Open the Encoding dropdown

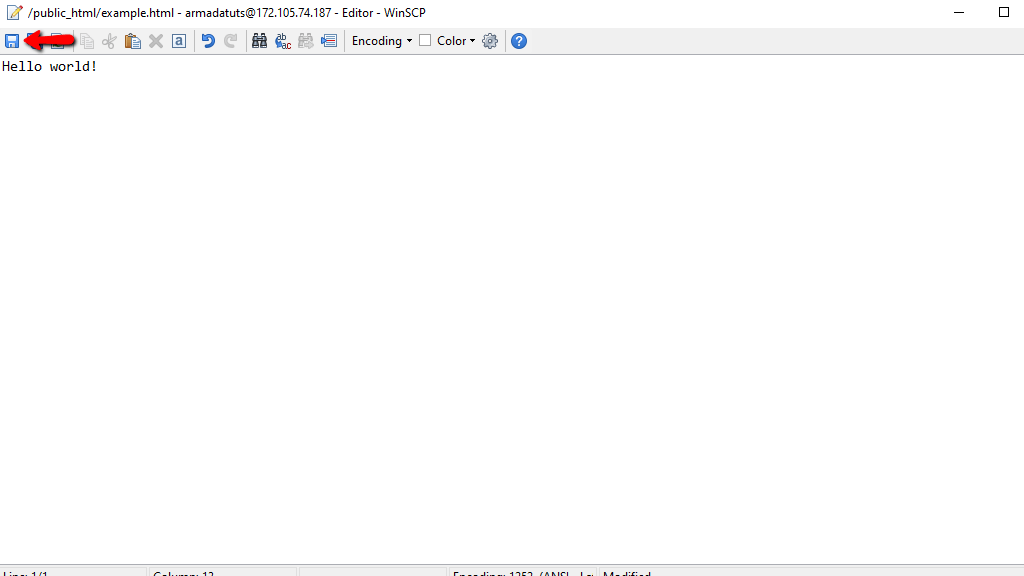[382, 41]
